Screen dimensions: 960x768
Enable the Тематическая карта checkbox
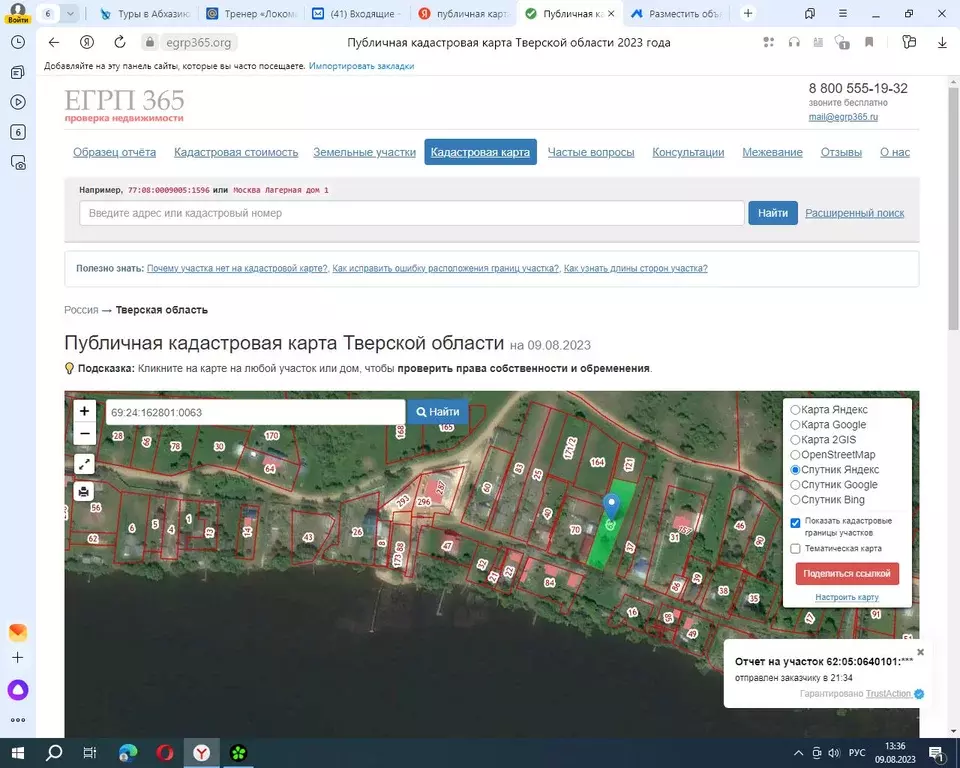(796, 548)
